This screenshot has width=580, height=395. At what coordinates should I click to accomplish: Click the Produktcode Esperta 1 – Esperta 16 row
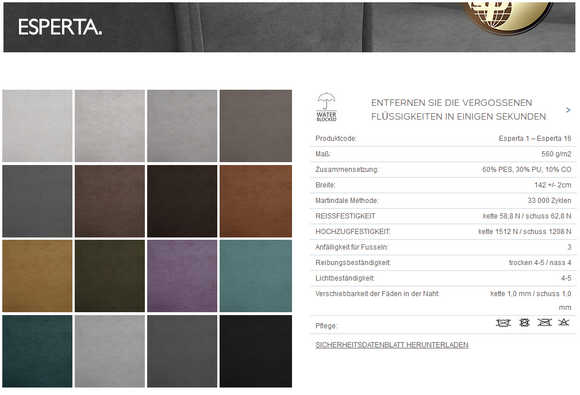pos(443,139)
